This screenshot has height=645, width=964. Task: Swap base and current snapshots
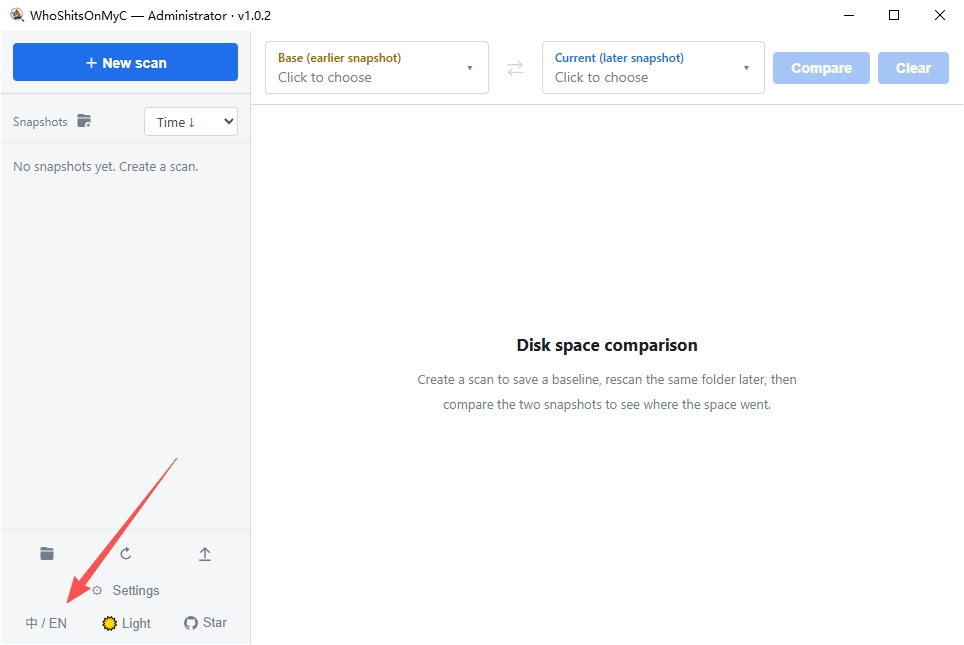515,68
